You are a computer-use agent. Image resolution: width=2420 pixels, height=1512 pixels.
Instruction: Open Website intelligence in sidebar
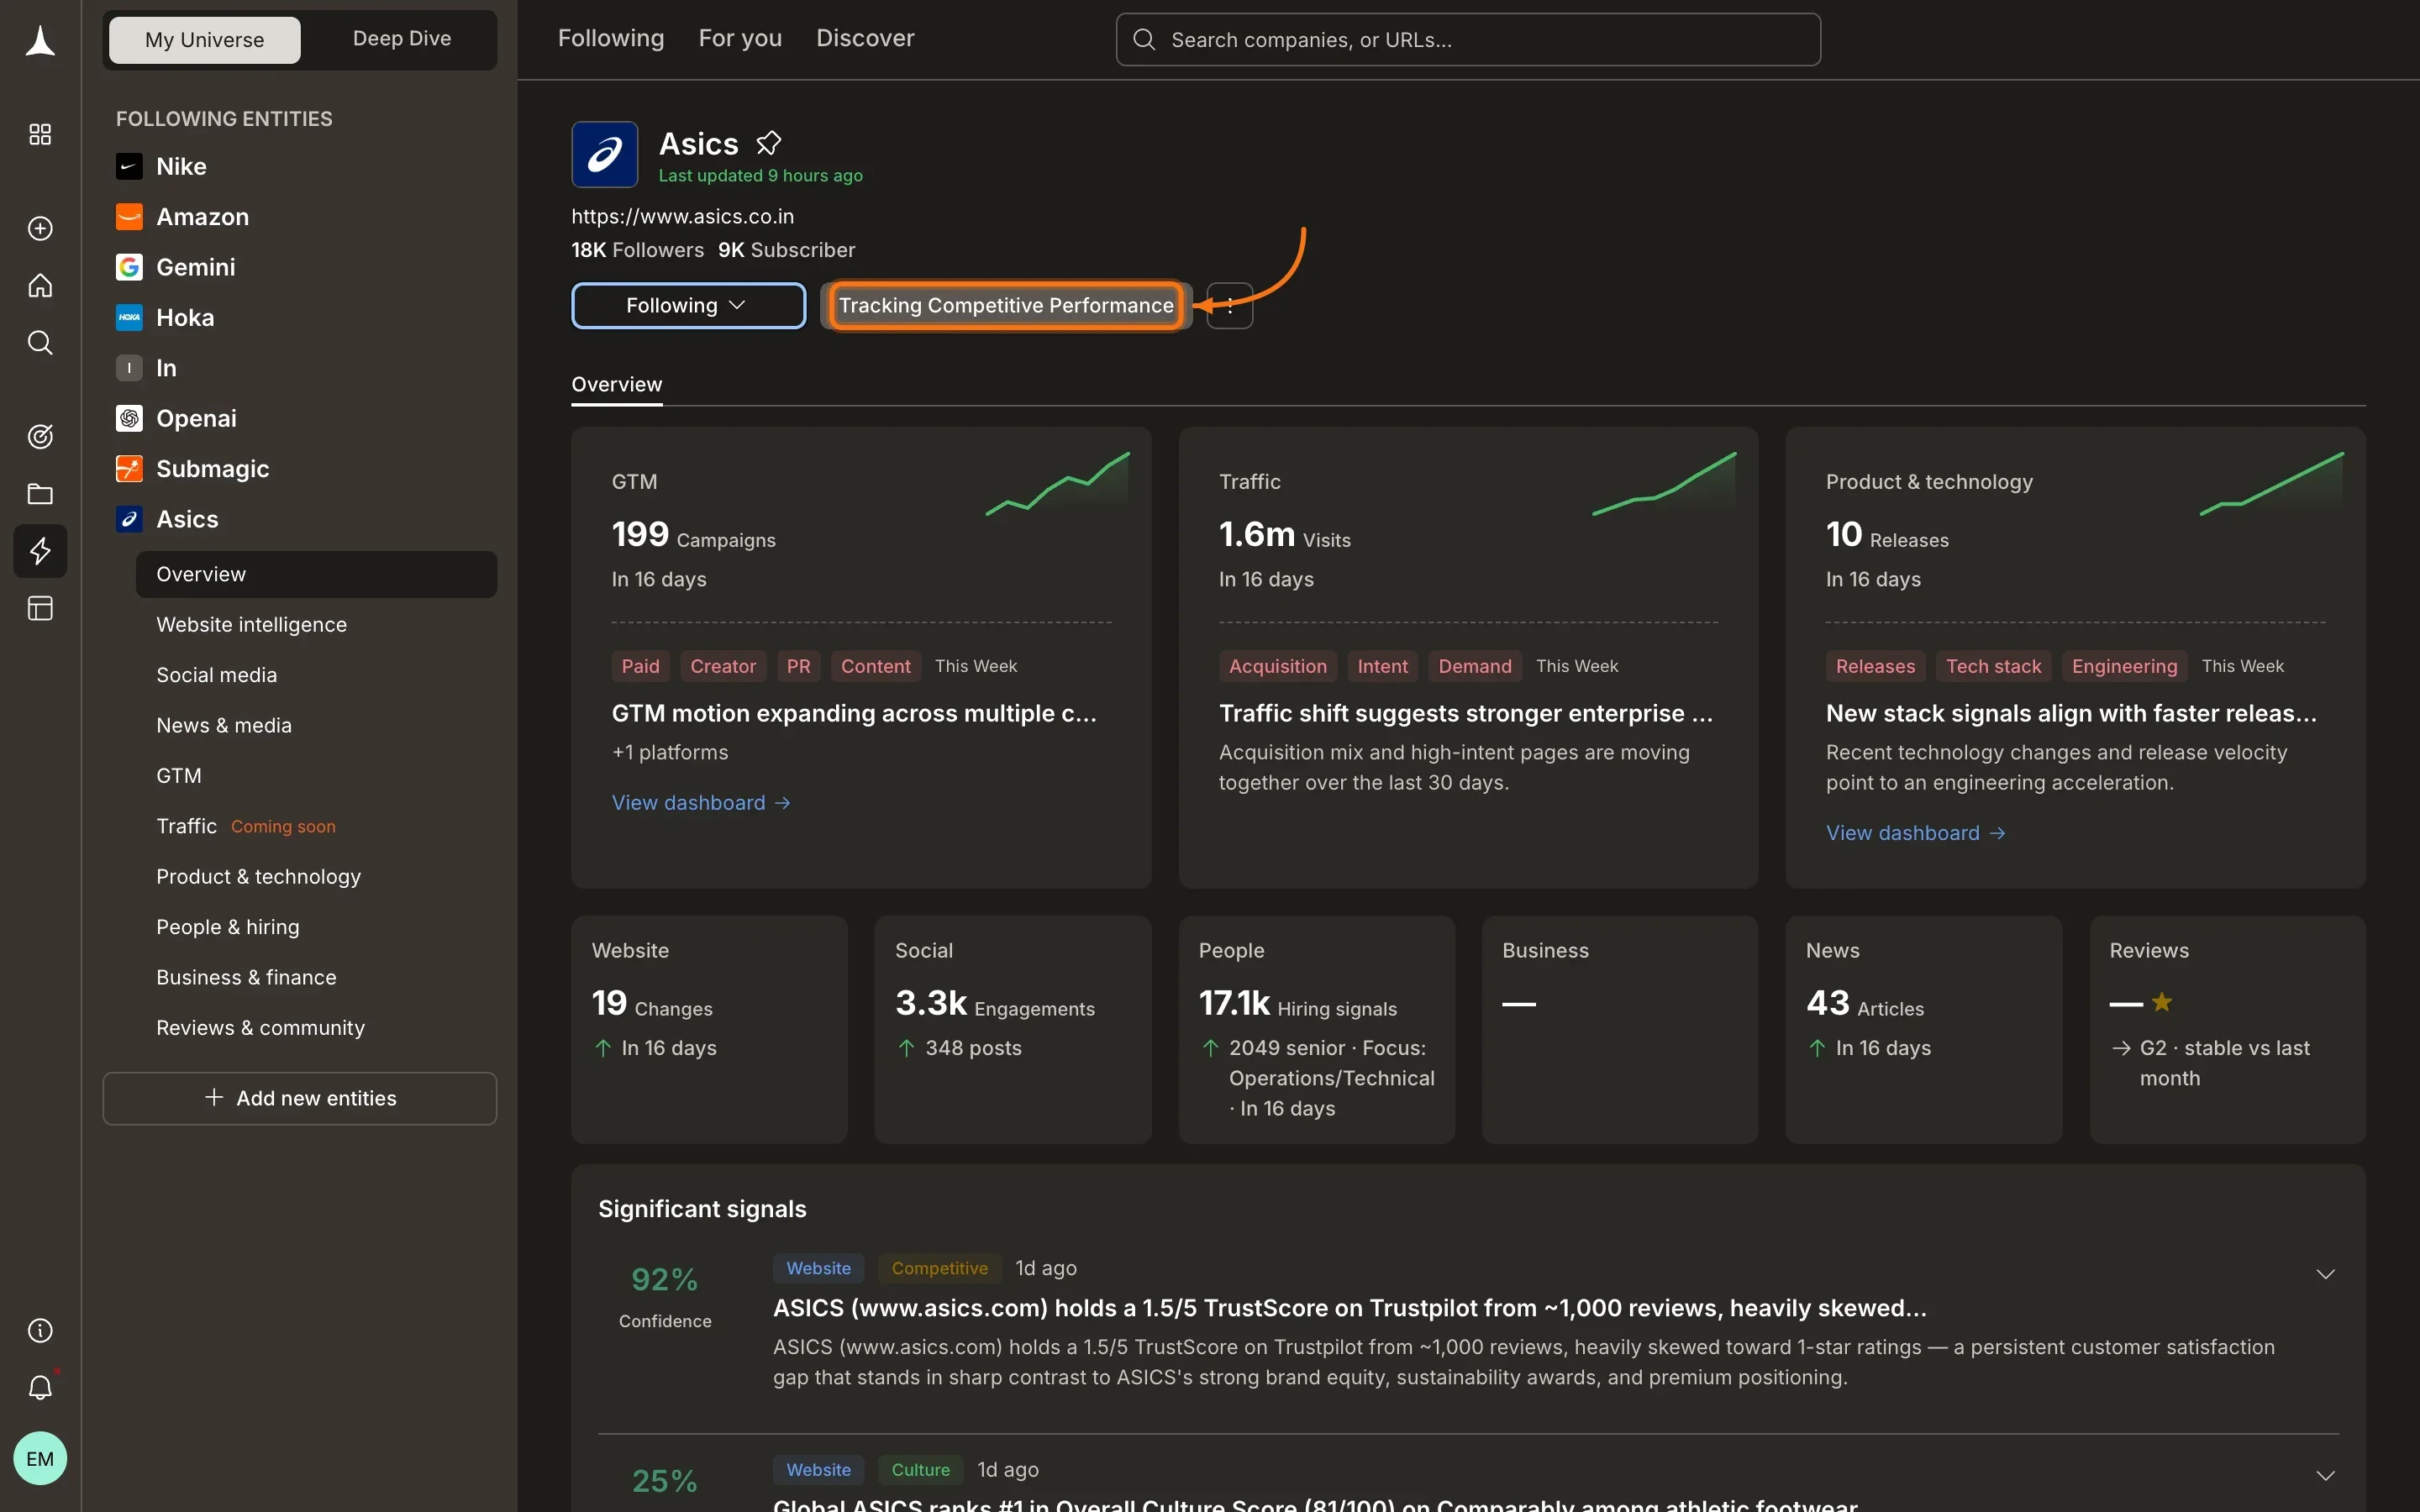[x=251, y=625]
